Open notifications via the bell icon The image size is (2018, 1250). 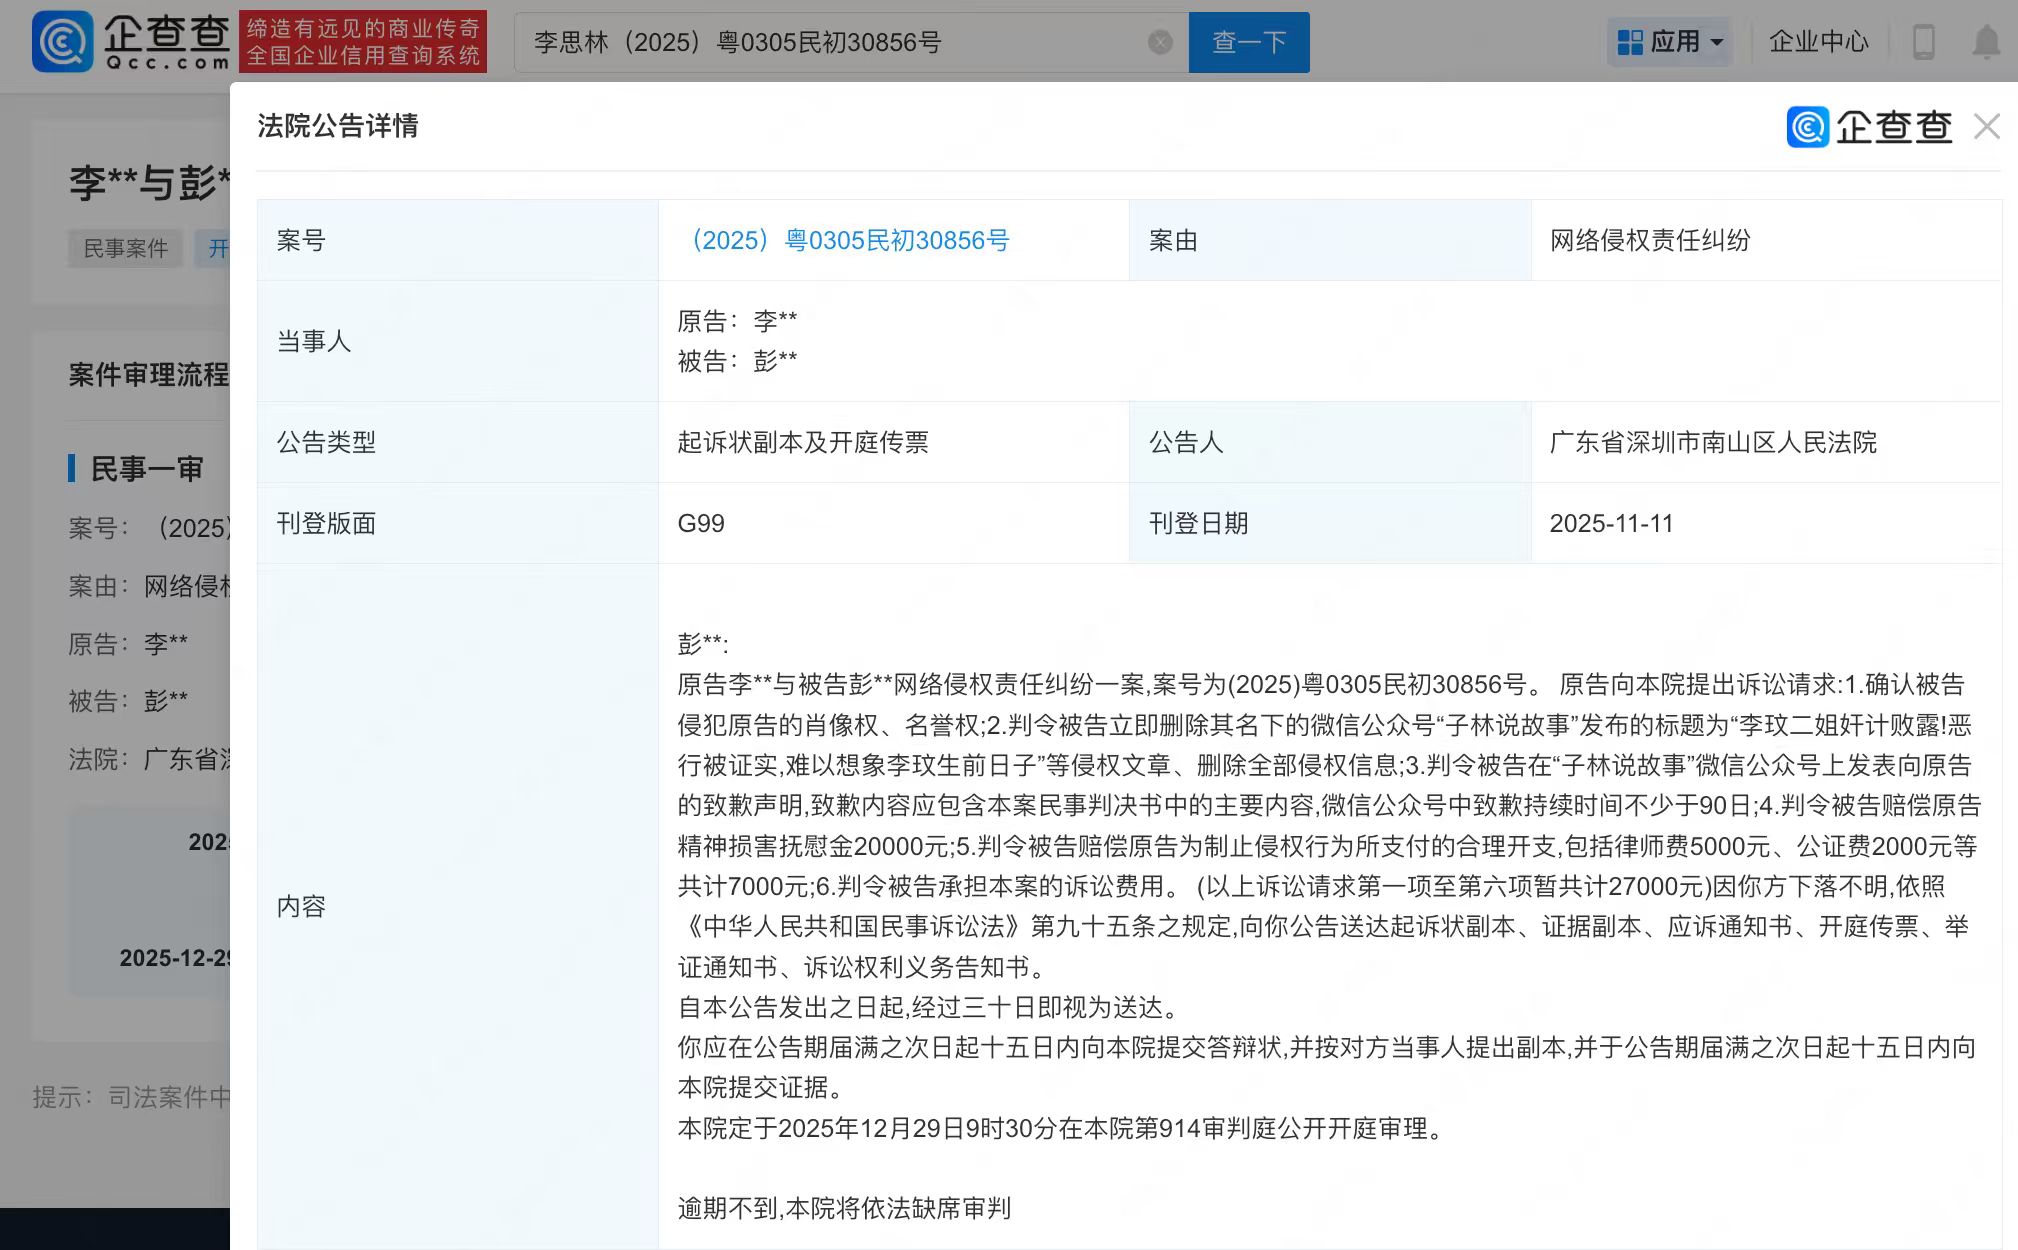click(1986, 42)
